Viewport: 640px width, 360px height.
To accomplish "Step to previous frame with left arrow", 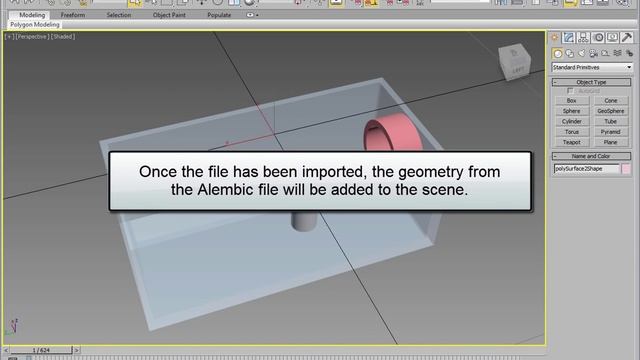I will coord(6,350).
